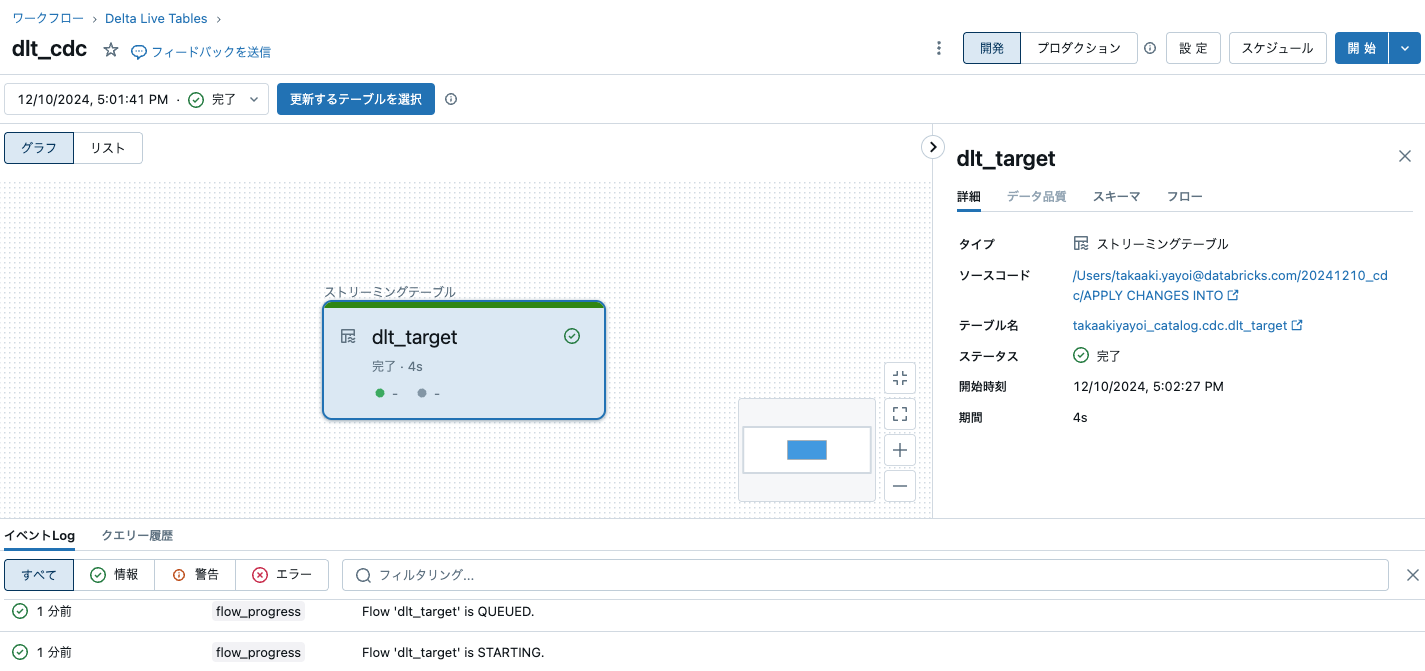1425x671 pixels.
Task: Select the クエリー履歴 tab
Action: tap(137, 536)
